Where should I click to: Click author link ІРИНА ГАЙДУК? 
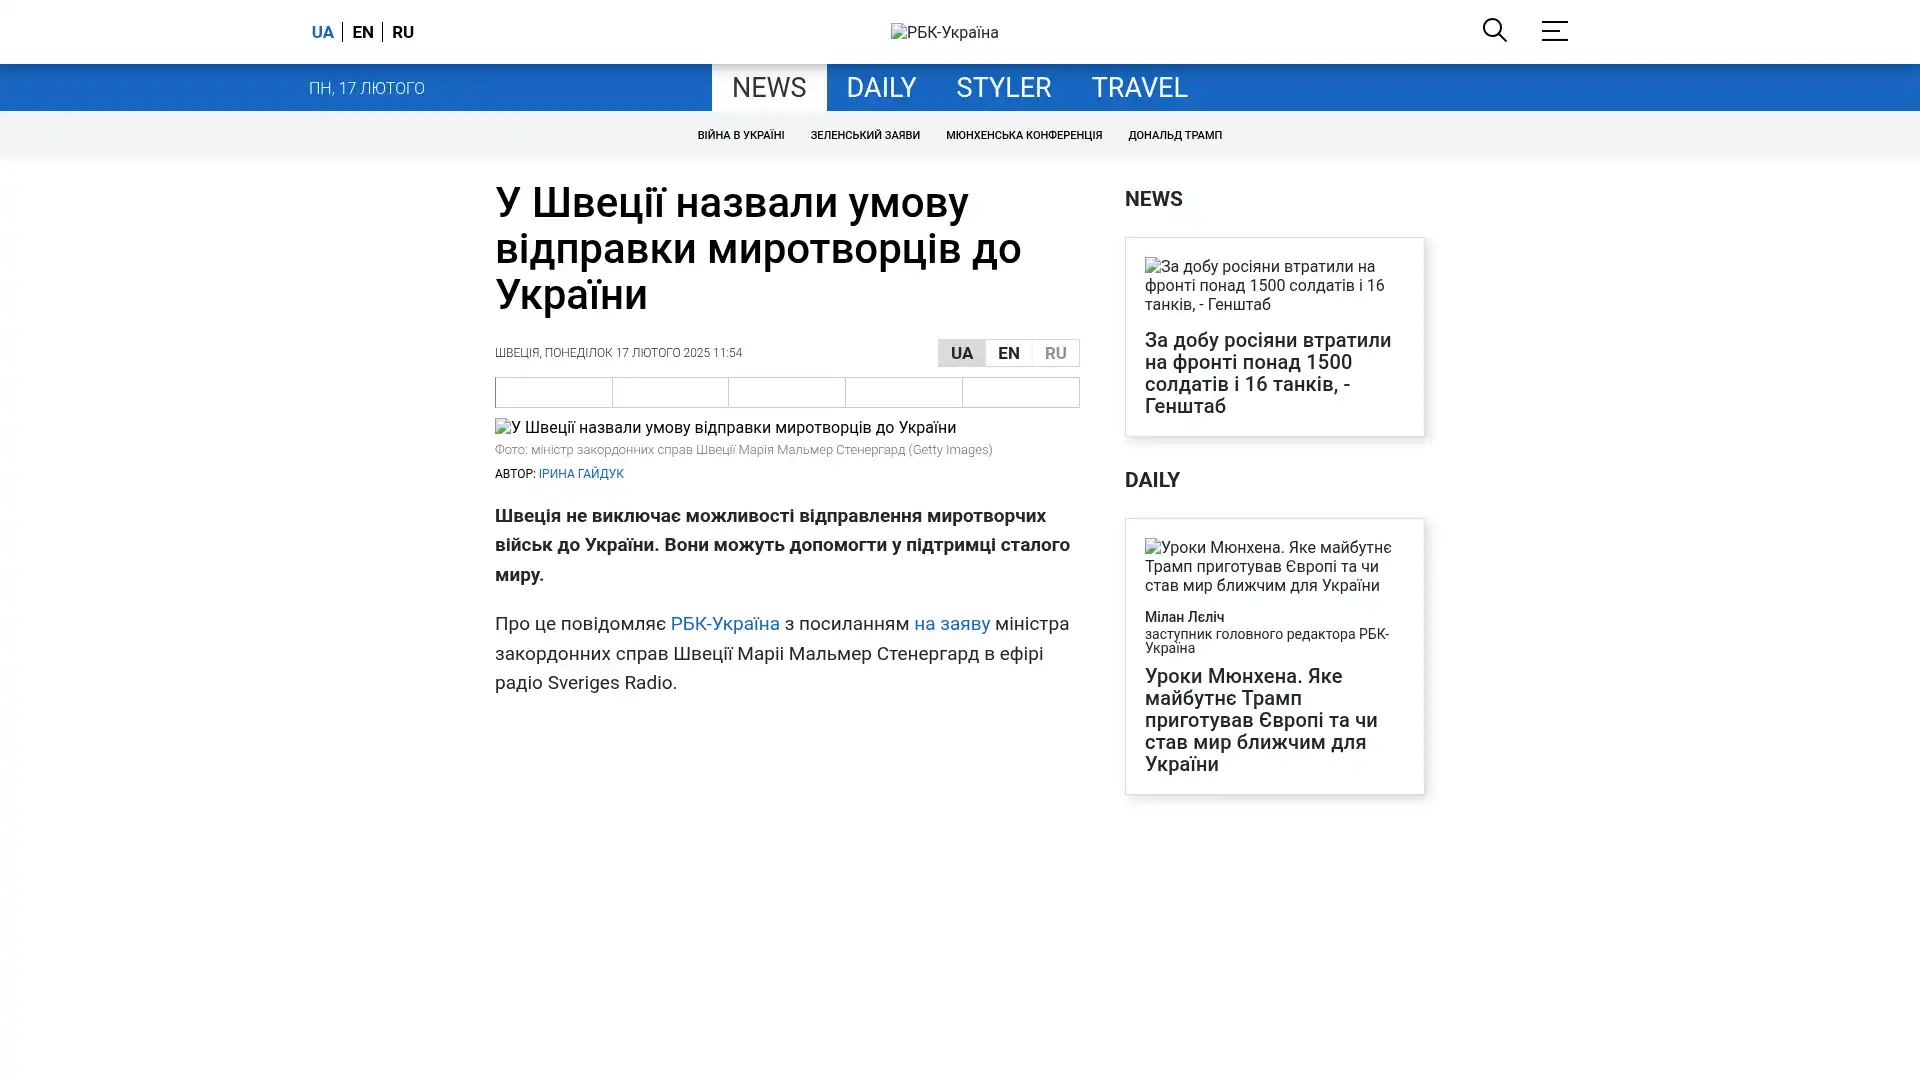coord(580,474)
